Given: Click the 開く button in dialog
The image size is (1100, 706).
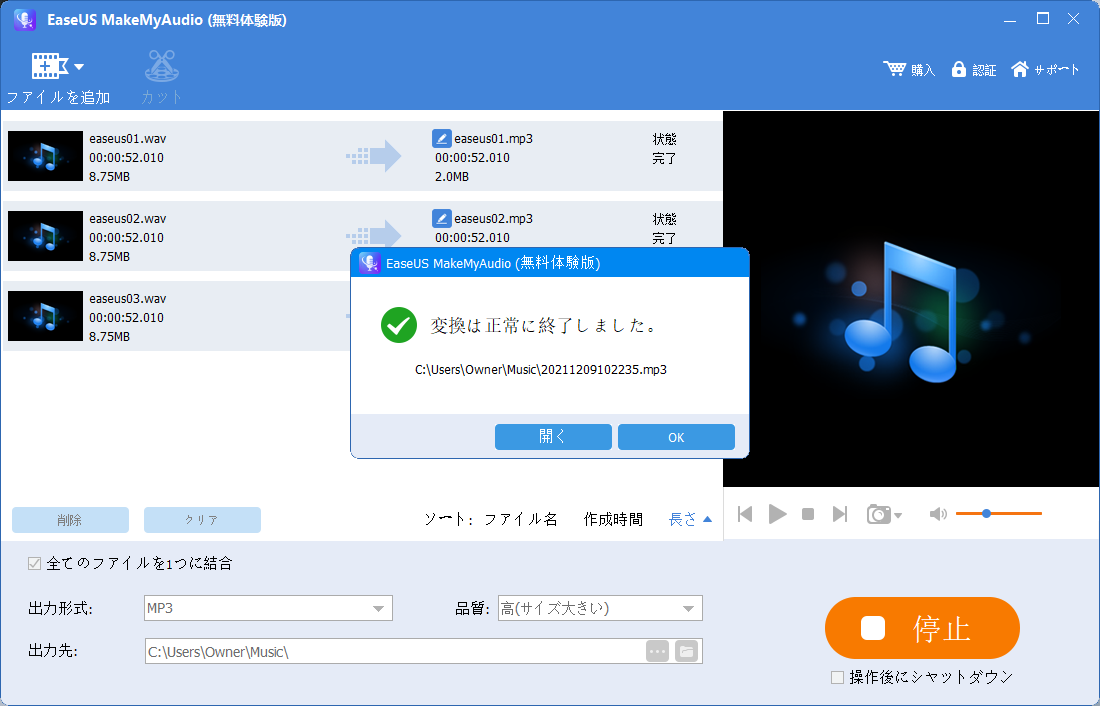Looking at the screenshot, I should pos(553,437).
